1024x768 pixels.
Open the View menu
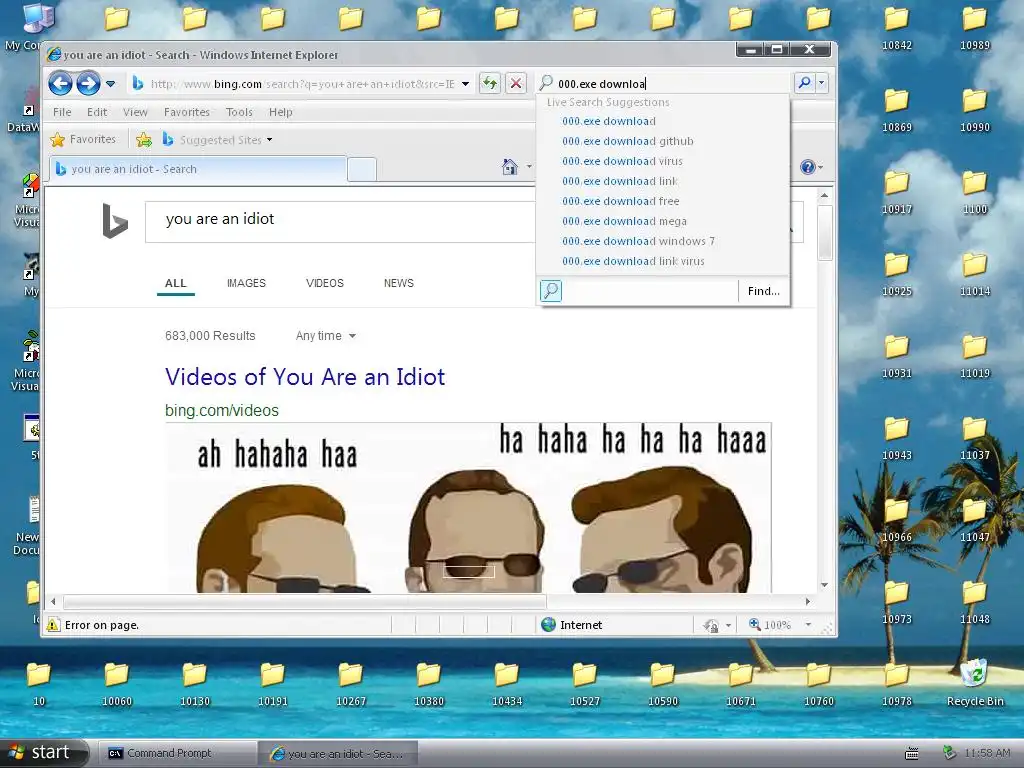(x=135, y=112)
